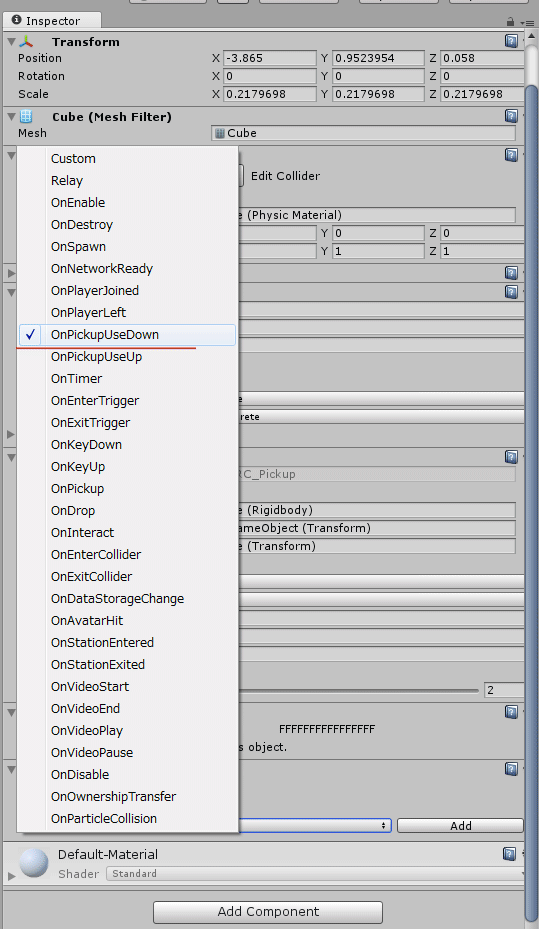Image resolution: width=539 pixels, height=929 pixels.
Task: Click the Mesh Filter grid icon
Action: click(x=27, y=116)
